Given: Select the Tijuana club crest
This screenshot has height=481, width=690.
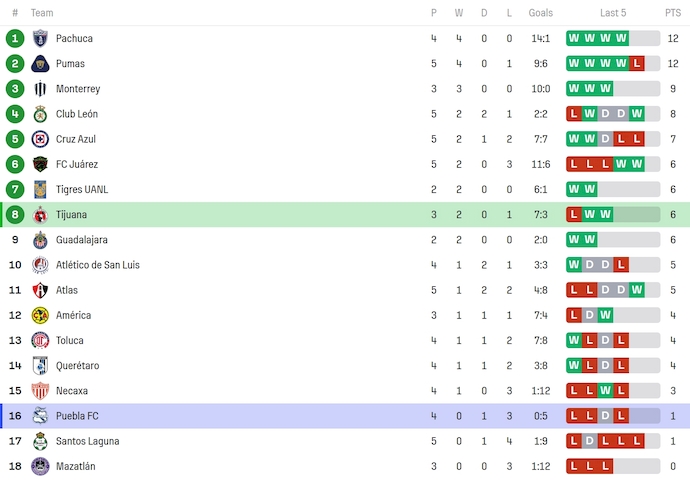Looking at the screenshot, I should (40, 215).
